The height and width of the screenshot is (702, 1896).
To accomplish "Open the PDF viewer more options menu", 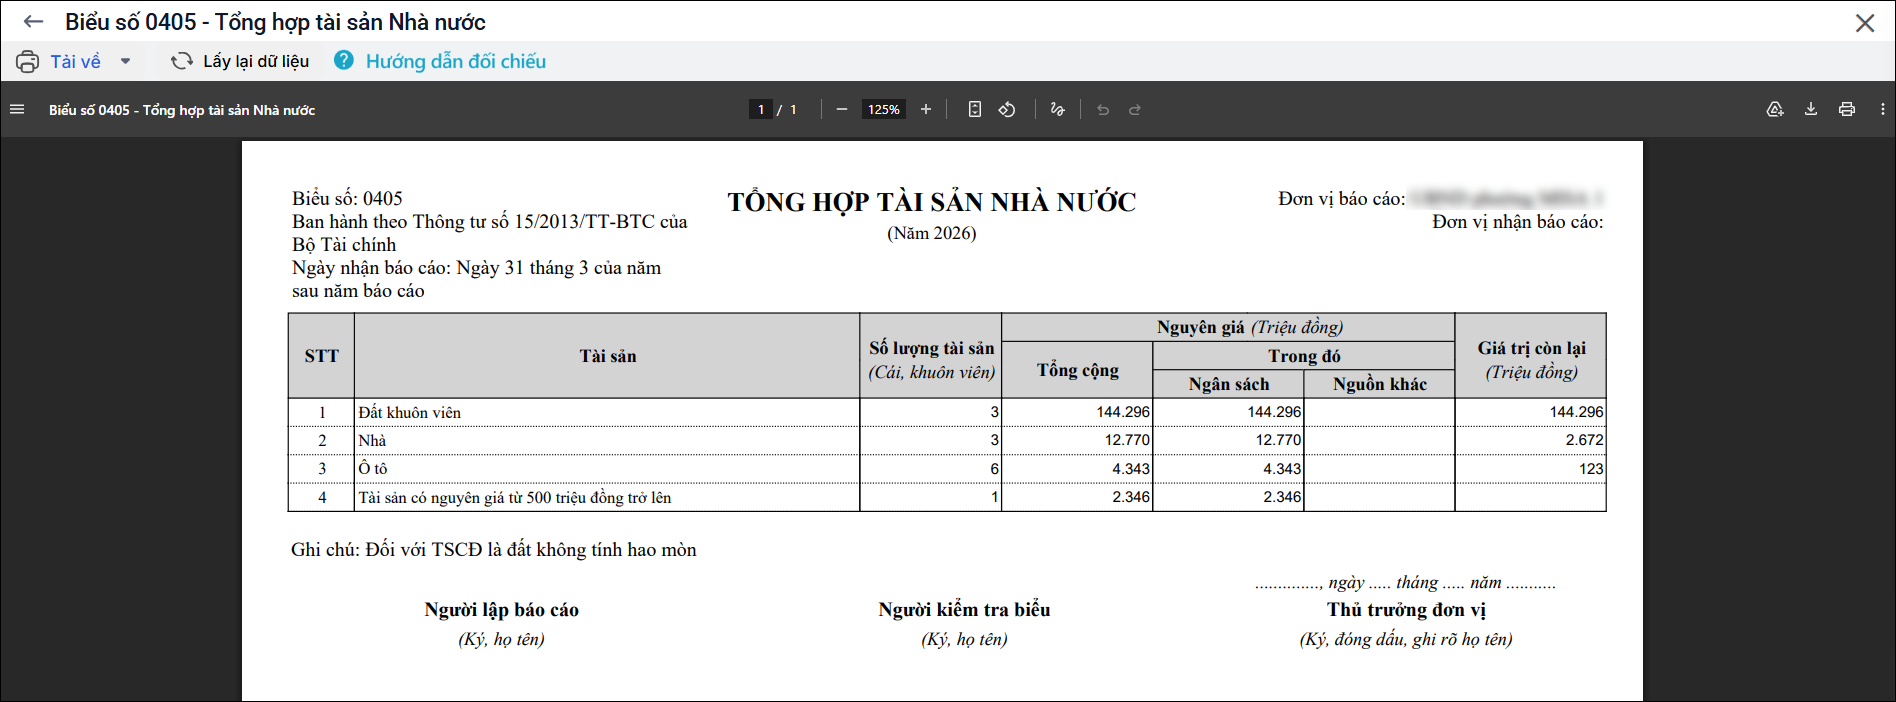I will [1883, 110].
